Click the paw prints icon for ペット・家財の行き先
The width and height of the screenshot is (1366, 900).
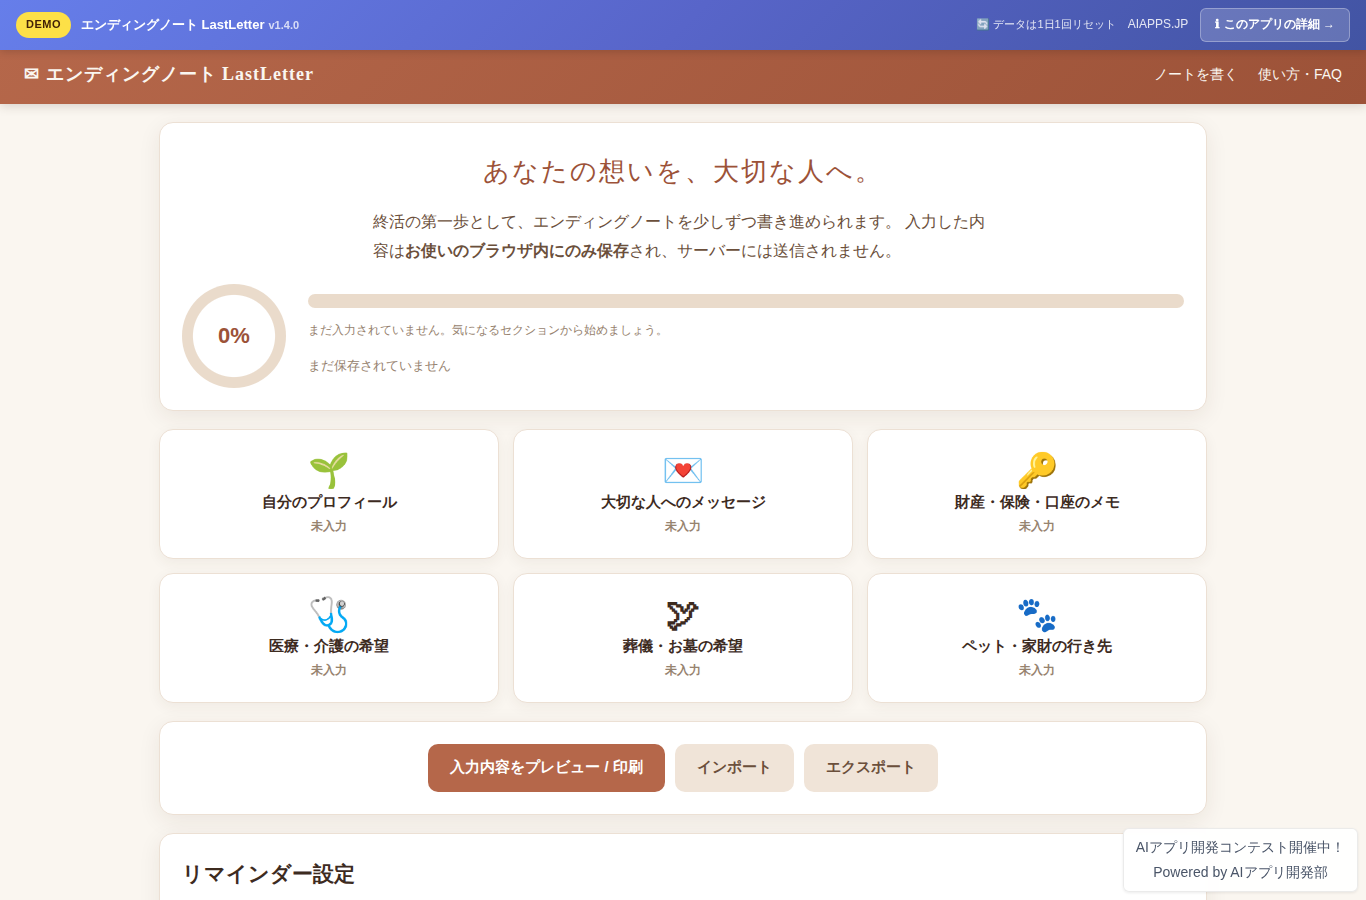(x=1037, y=614)
